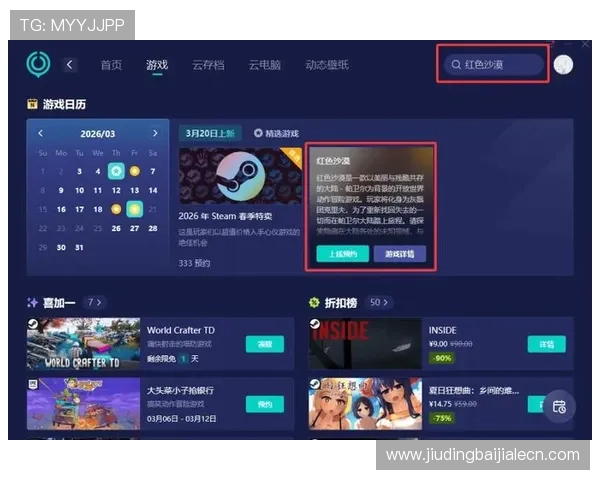Go to next month in the calendar
The width and height of the screenshot is (600, 480).
pyautogui.click(x=155, y=133)
